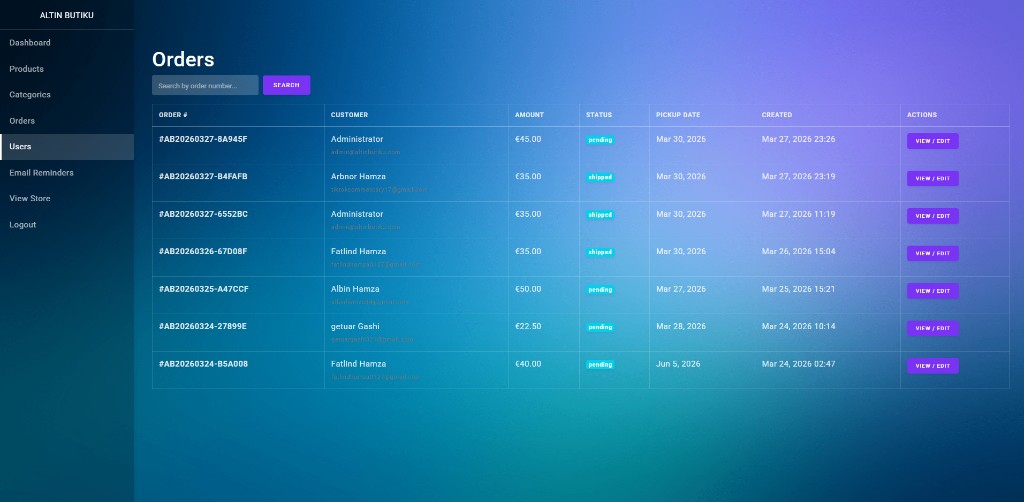Screen dimensions: 1024x502
Task: View/Edit Albin Hamza's €50.00 order
Action: pos(932,291)
